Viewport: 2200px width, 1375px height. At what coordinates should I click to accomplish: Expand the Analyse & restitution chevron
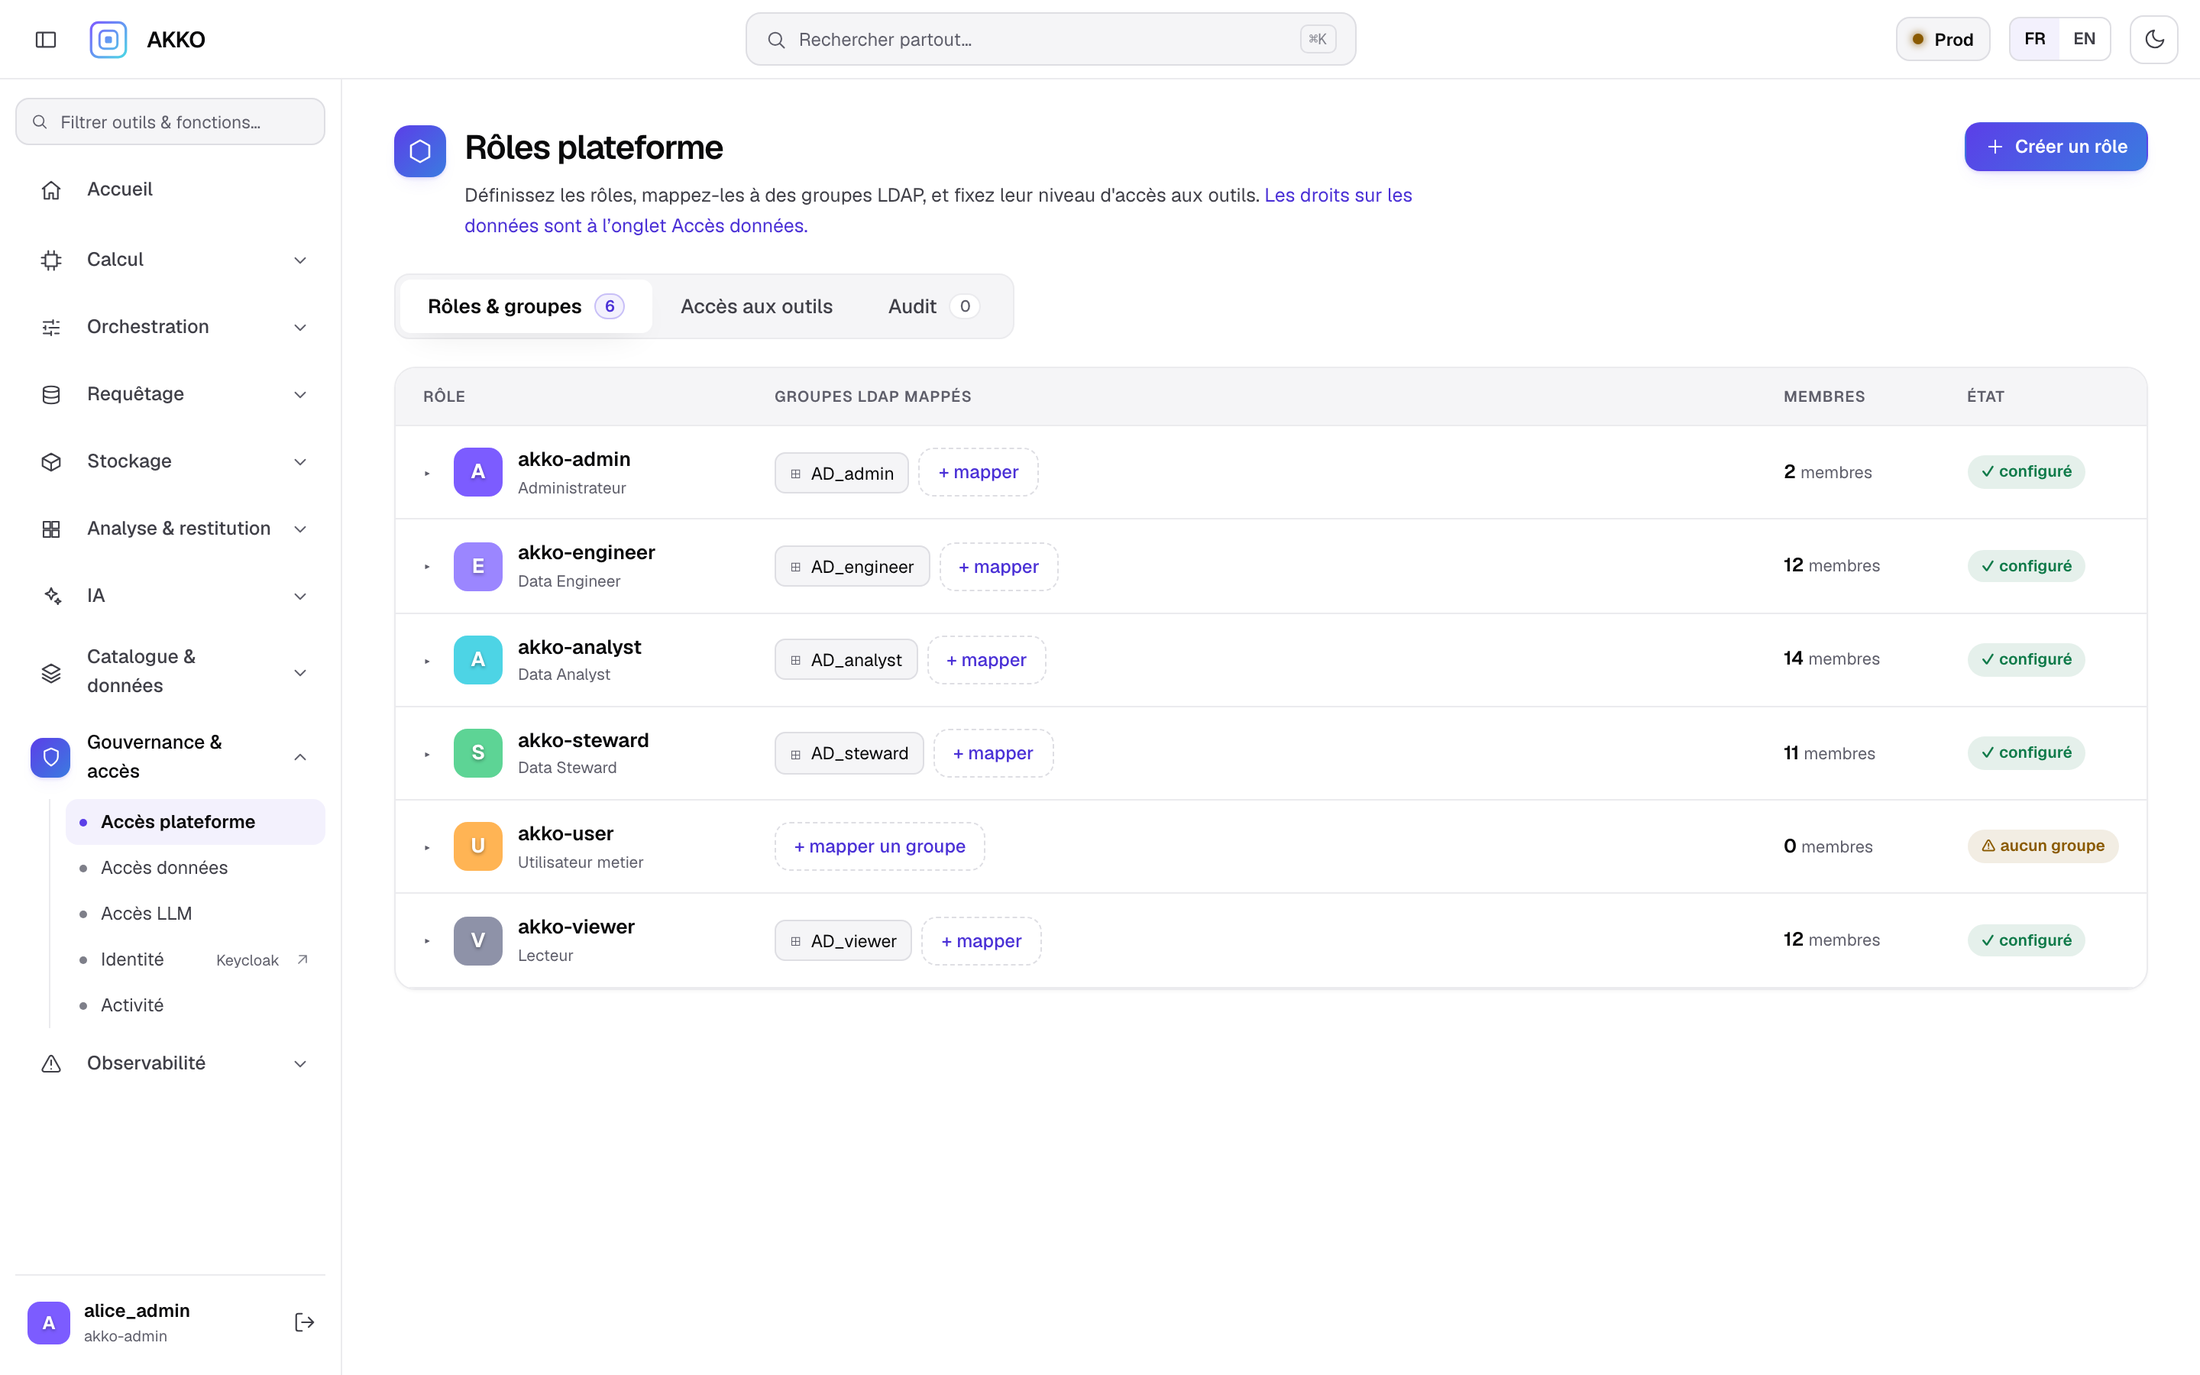(300, 528)
